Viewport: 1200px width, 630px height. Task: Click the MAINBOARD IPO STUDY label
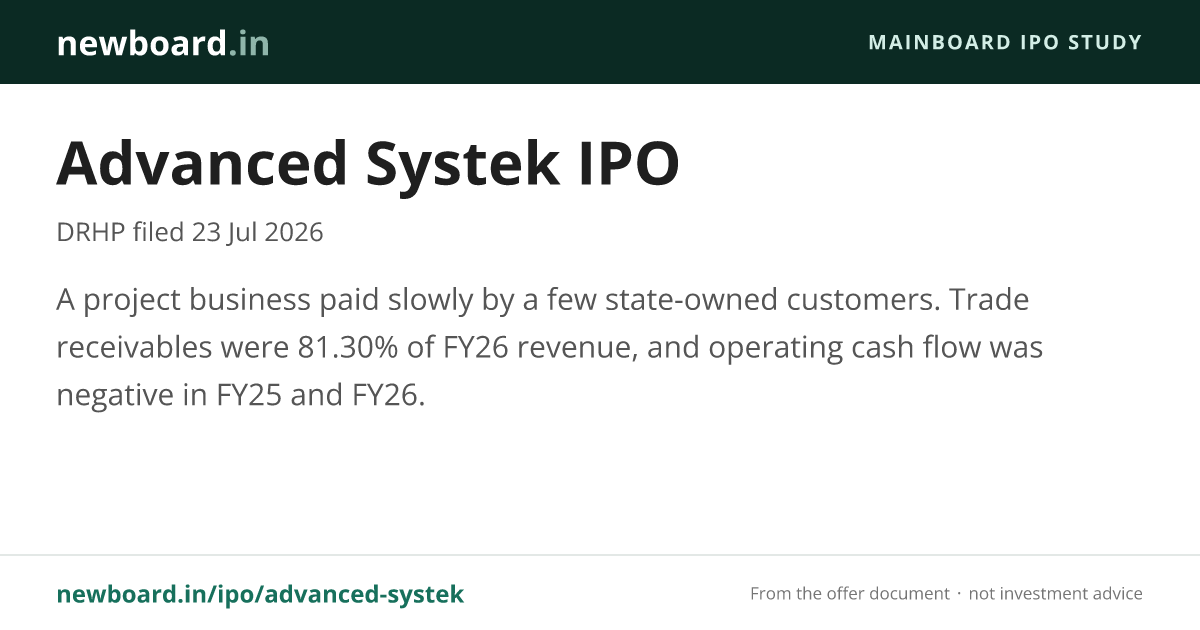click(x=1005, y=42)
